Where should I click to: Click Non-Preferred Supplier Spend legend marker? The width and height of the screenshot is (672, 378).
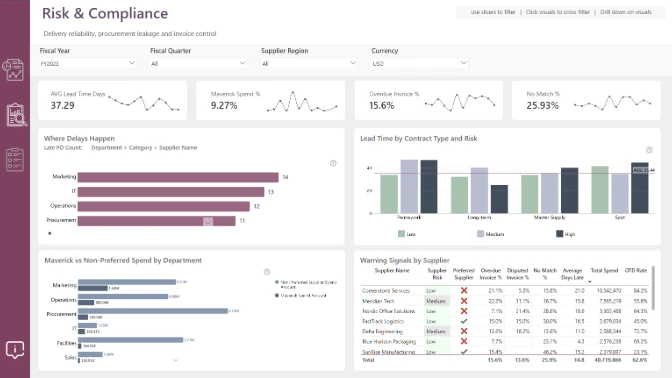[x=277, y=282]
